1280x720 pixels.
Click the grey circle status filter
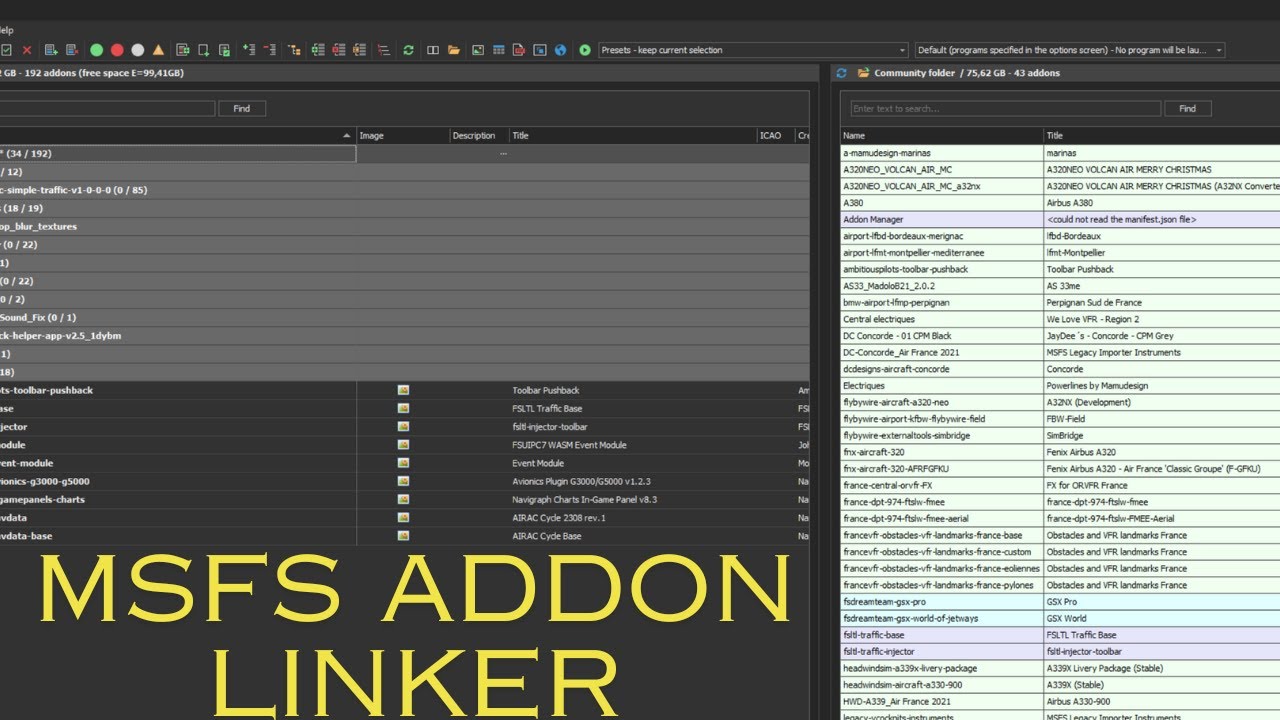137,50
